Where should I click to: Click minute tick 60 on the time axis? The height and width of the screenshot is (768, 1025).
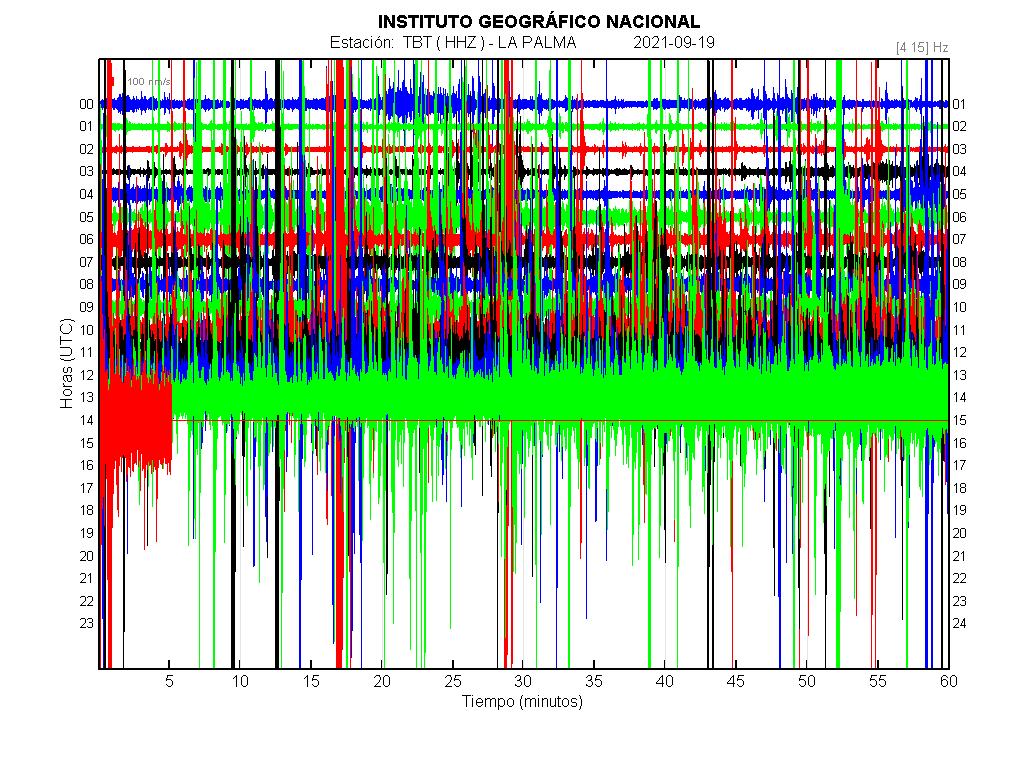949,681
